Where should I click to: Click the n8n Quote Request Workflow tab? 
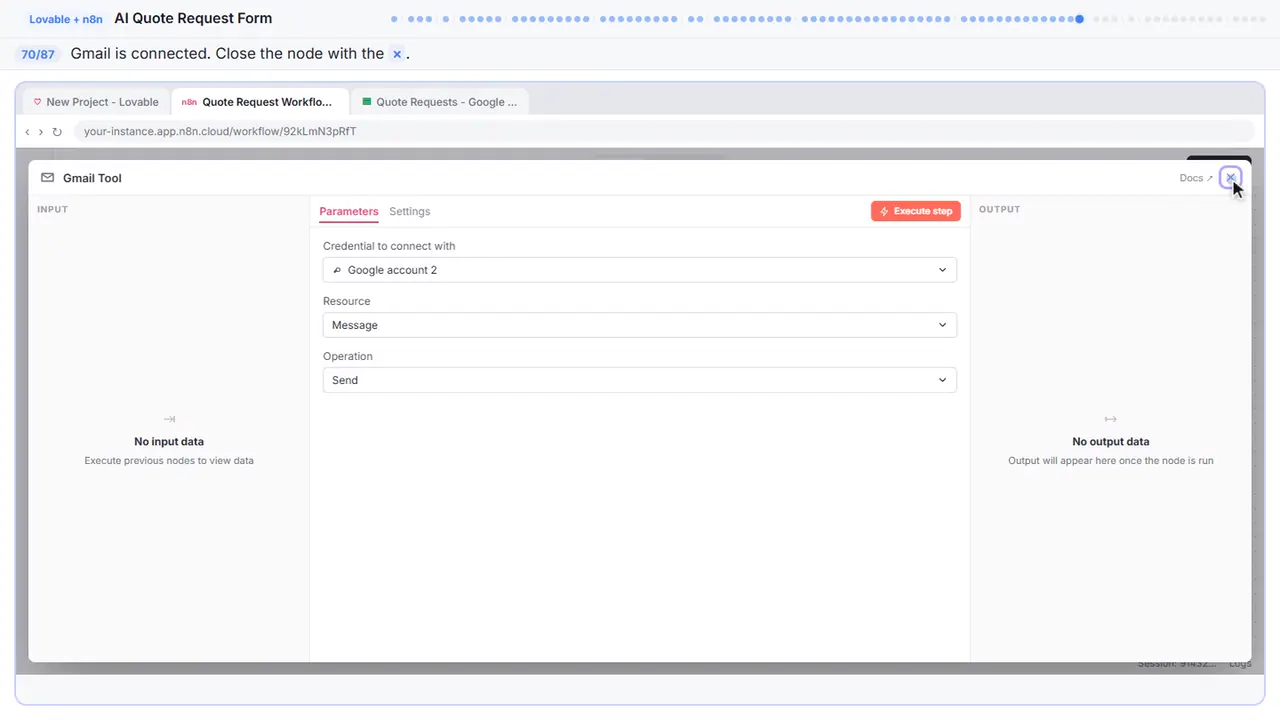pos(260,102)
